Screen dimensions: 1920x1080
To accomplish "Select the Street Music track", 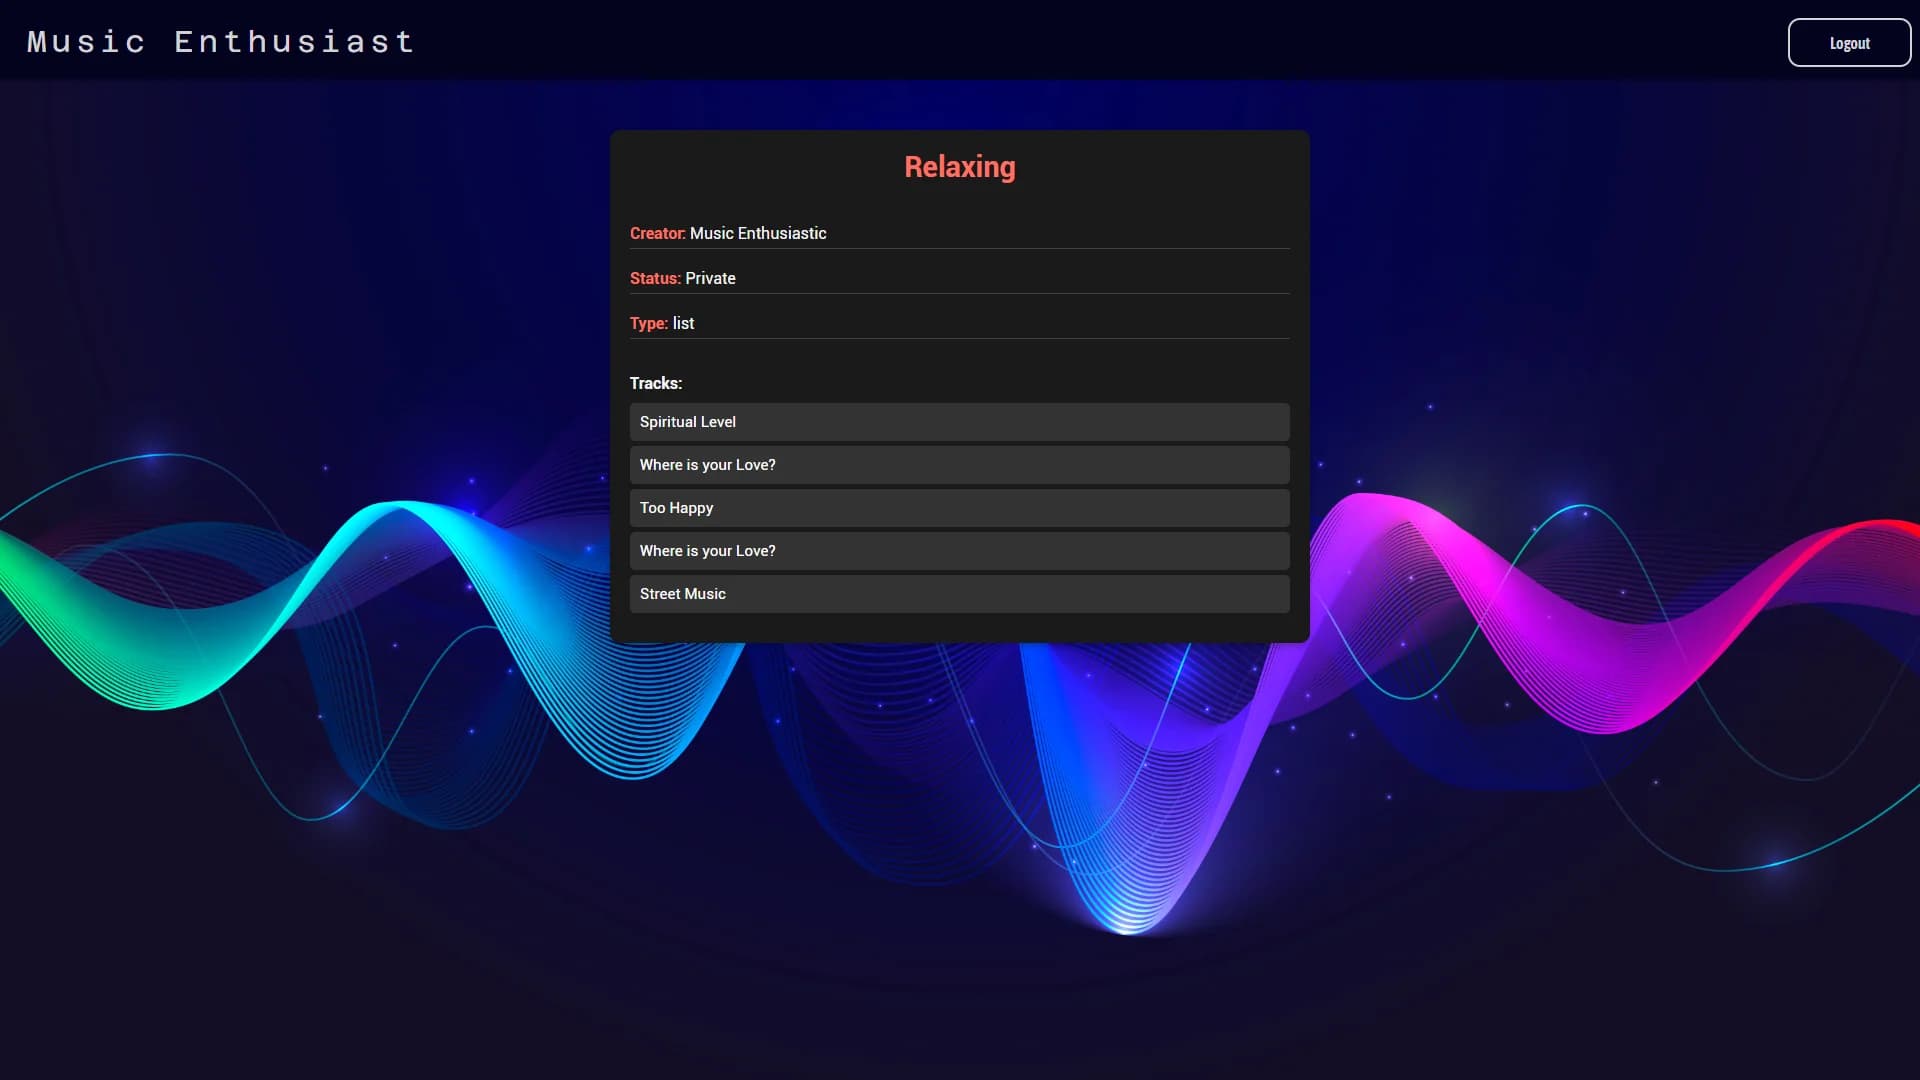I will (682, 594).
